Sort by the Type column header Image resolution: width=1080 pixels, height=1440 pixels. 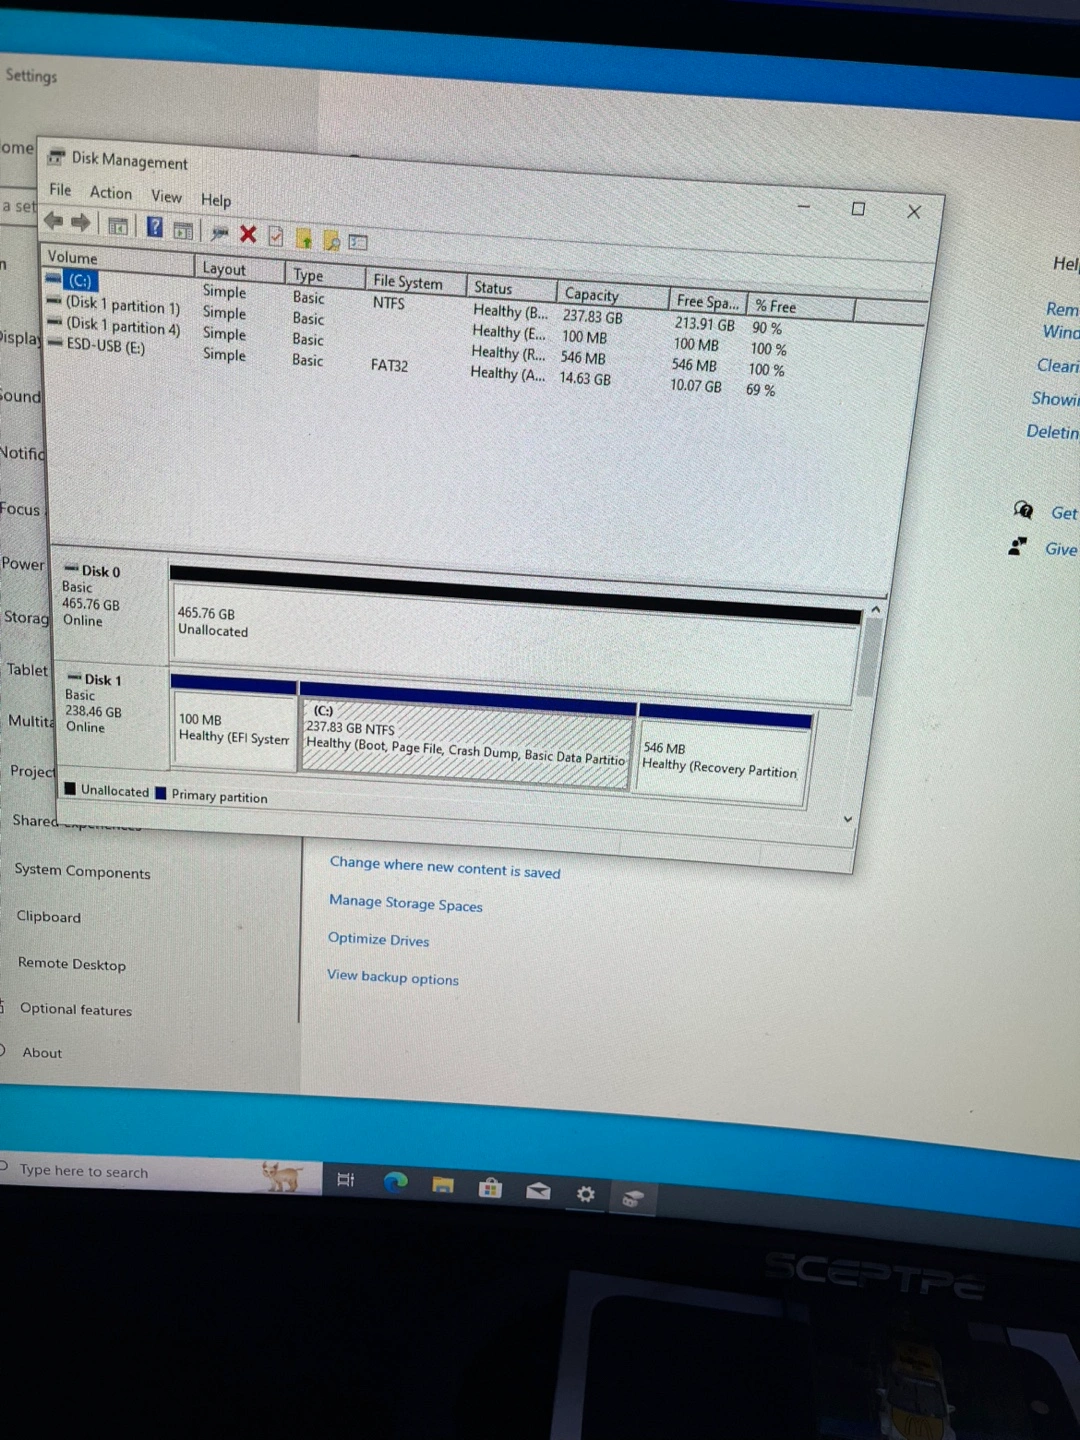325,275
